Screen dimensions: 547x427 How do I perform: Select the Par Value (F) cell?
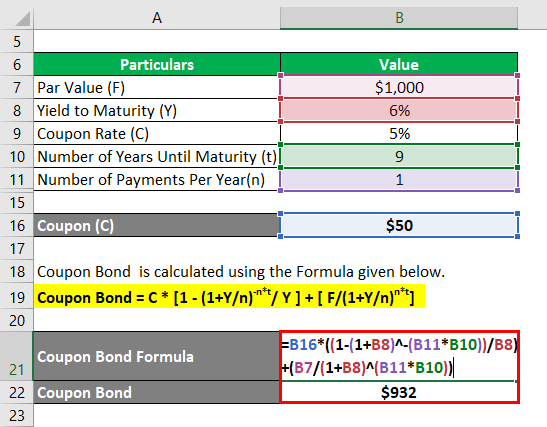tap(157, 87)
